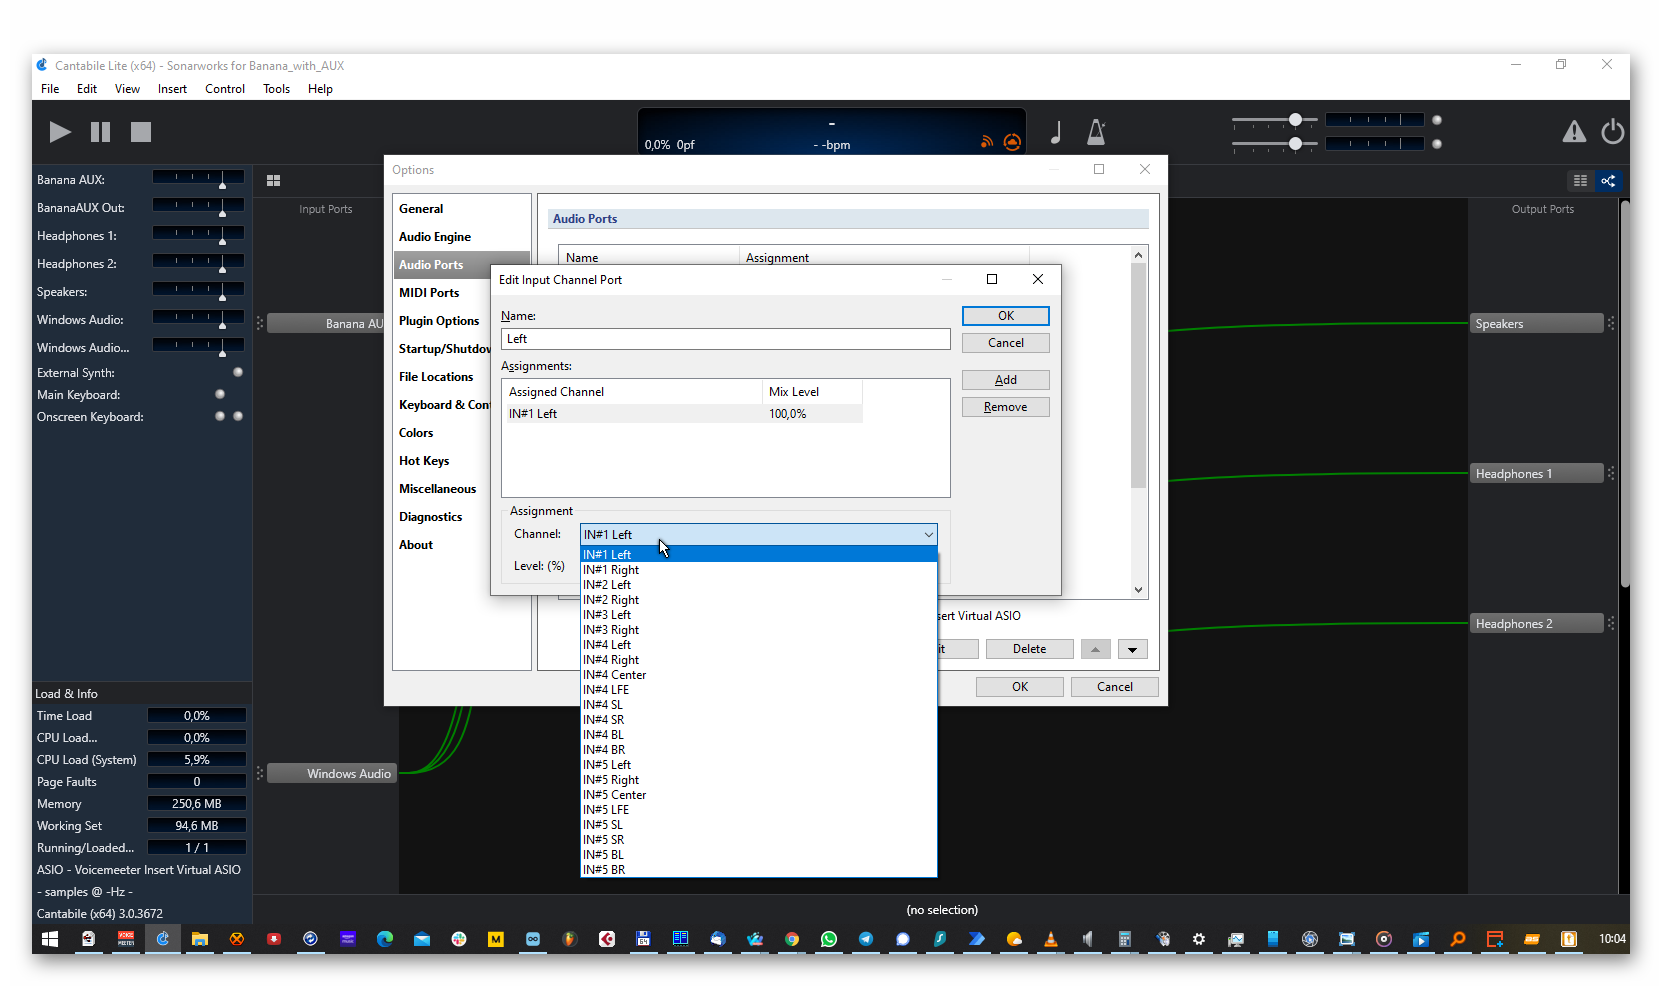Go to MIDI Ports options section

pos(429,293)
